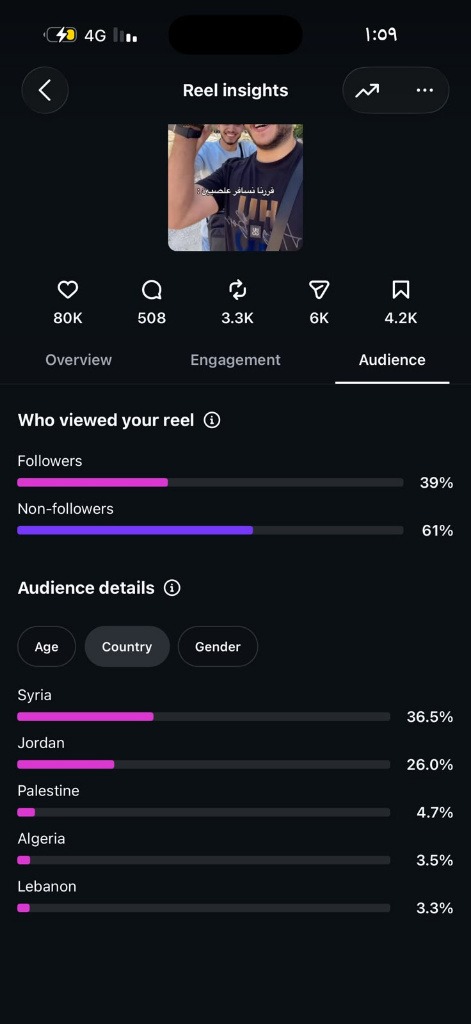The image size is (471, 1024).
Task: Tap the Syria percentage bar
Action: 203,716
